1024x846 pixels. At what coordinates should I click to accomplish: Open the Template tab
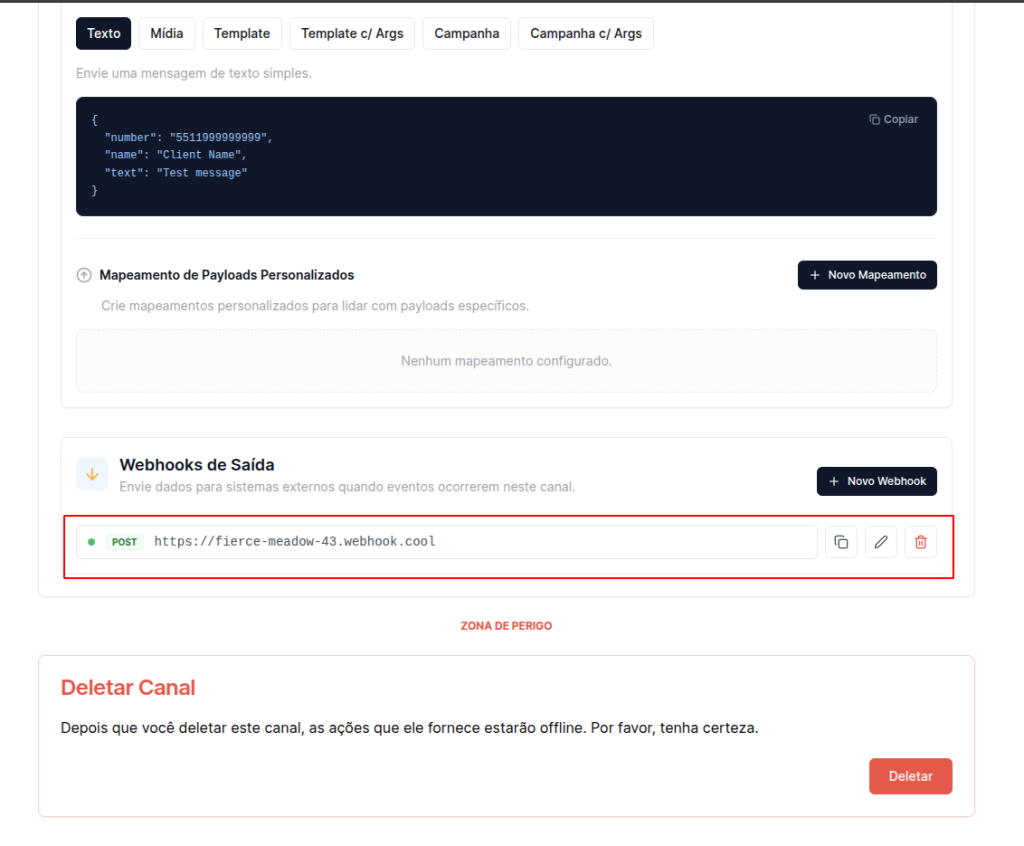pos(242,33)
